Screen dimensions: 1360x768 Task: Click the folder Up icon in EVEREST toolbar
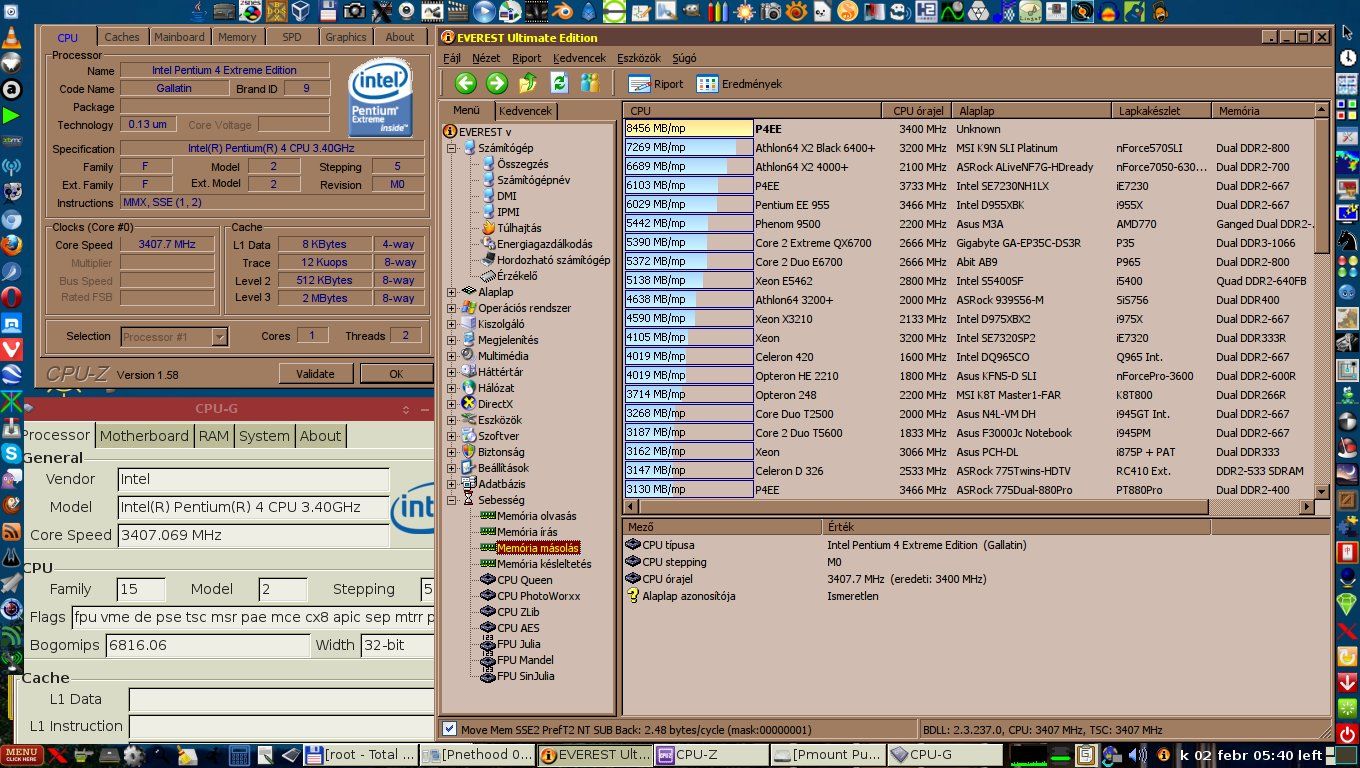click(528, 83)
